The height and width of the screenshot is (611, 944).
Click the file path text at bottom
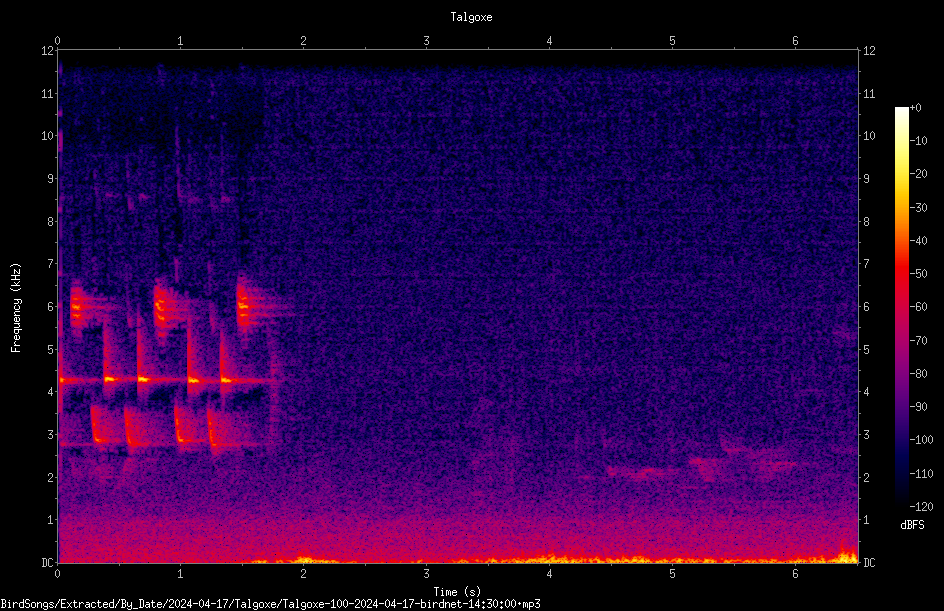pos(270,604)
